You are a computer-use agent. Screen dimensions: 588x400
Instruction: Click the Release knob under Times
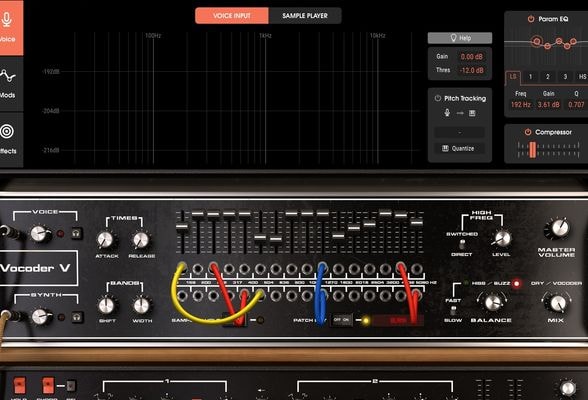pyautogui.click(x=141, y=240)
